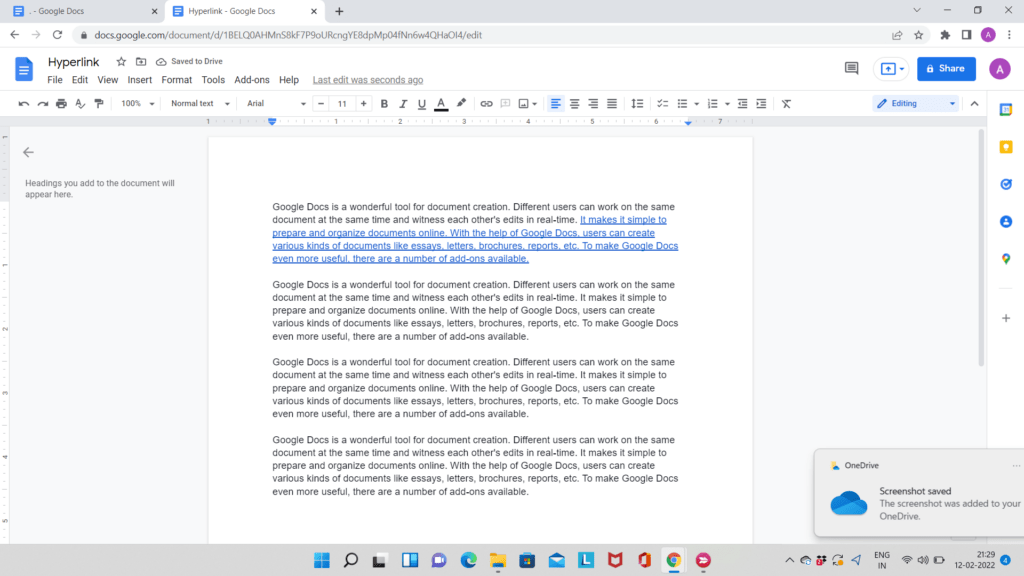Select the Paint format tool

pos(96,103)
